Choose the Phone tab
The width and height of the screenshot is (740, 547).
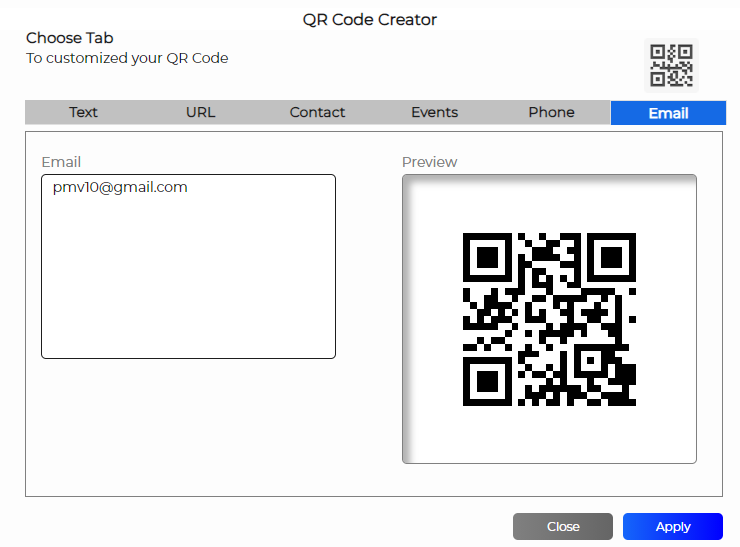pyautogui.click(x=552, y=112)
